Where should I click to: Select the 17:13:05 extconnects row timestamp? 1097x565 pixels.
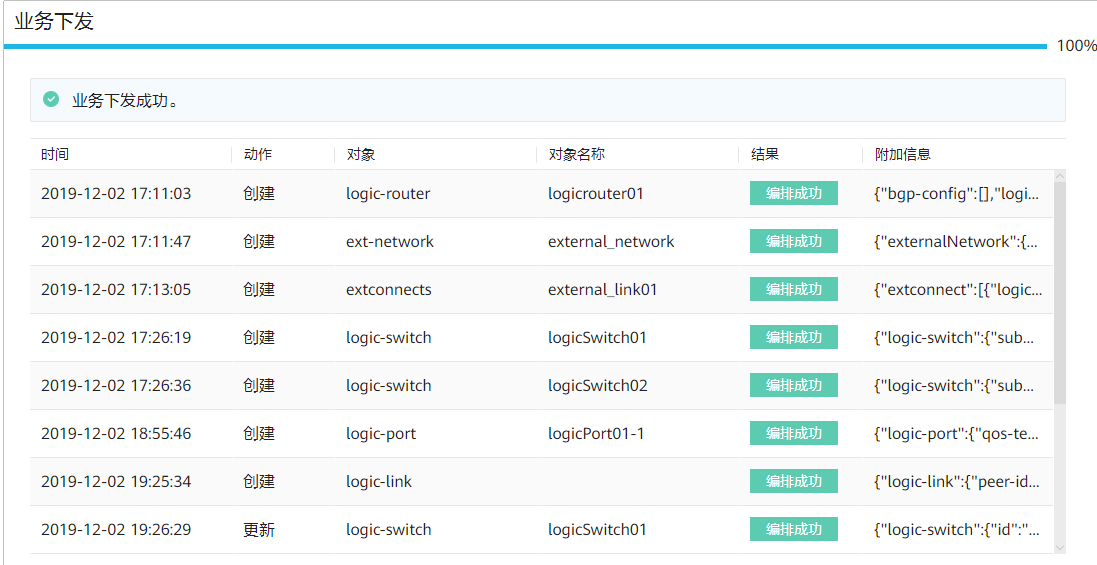(115, 289)
